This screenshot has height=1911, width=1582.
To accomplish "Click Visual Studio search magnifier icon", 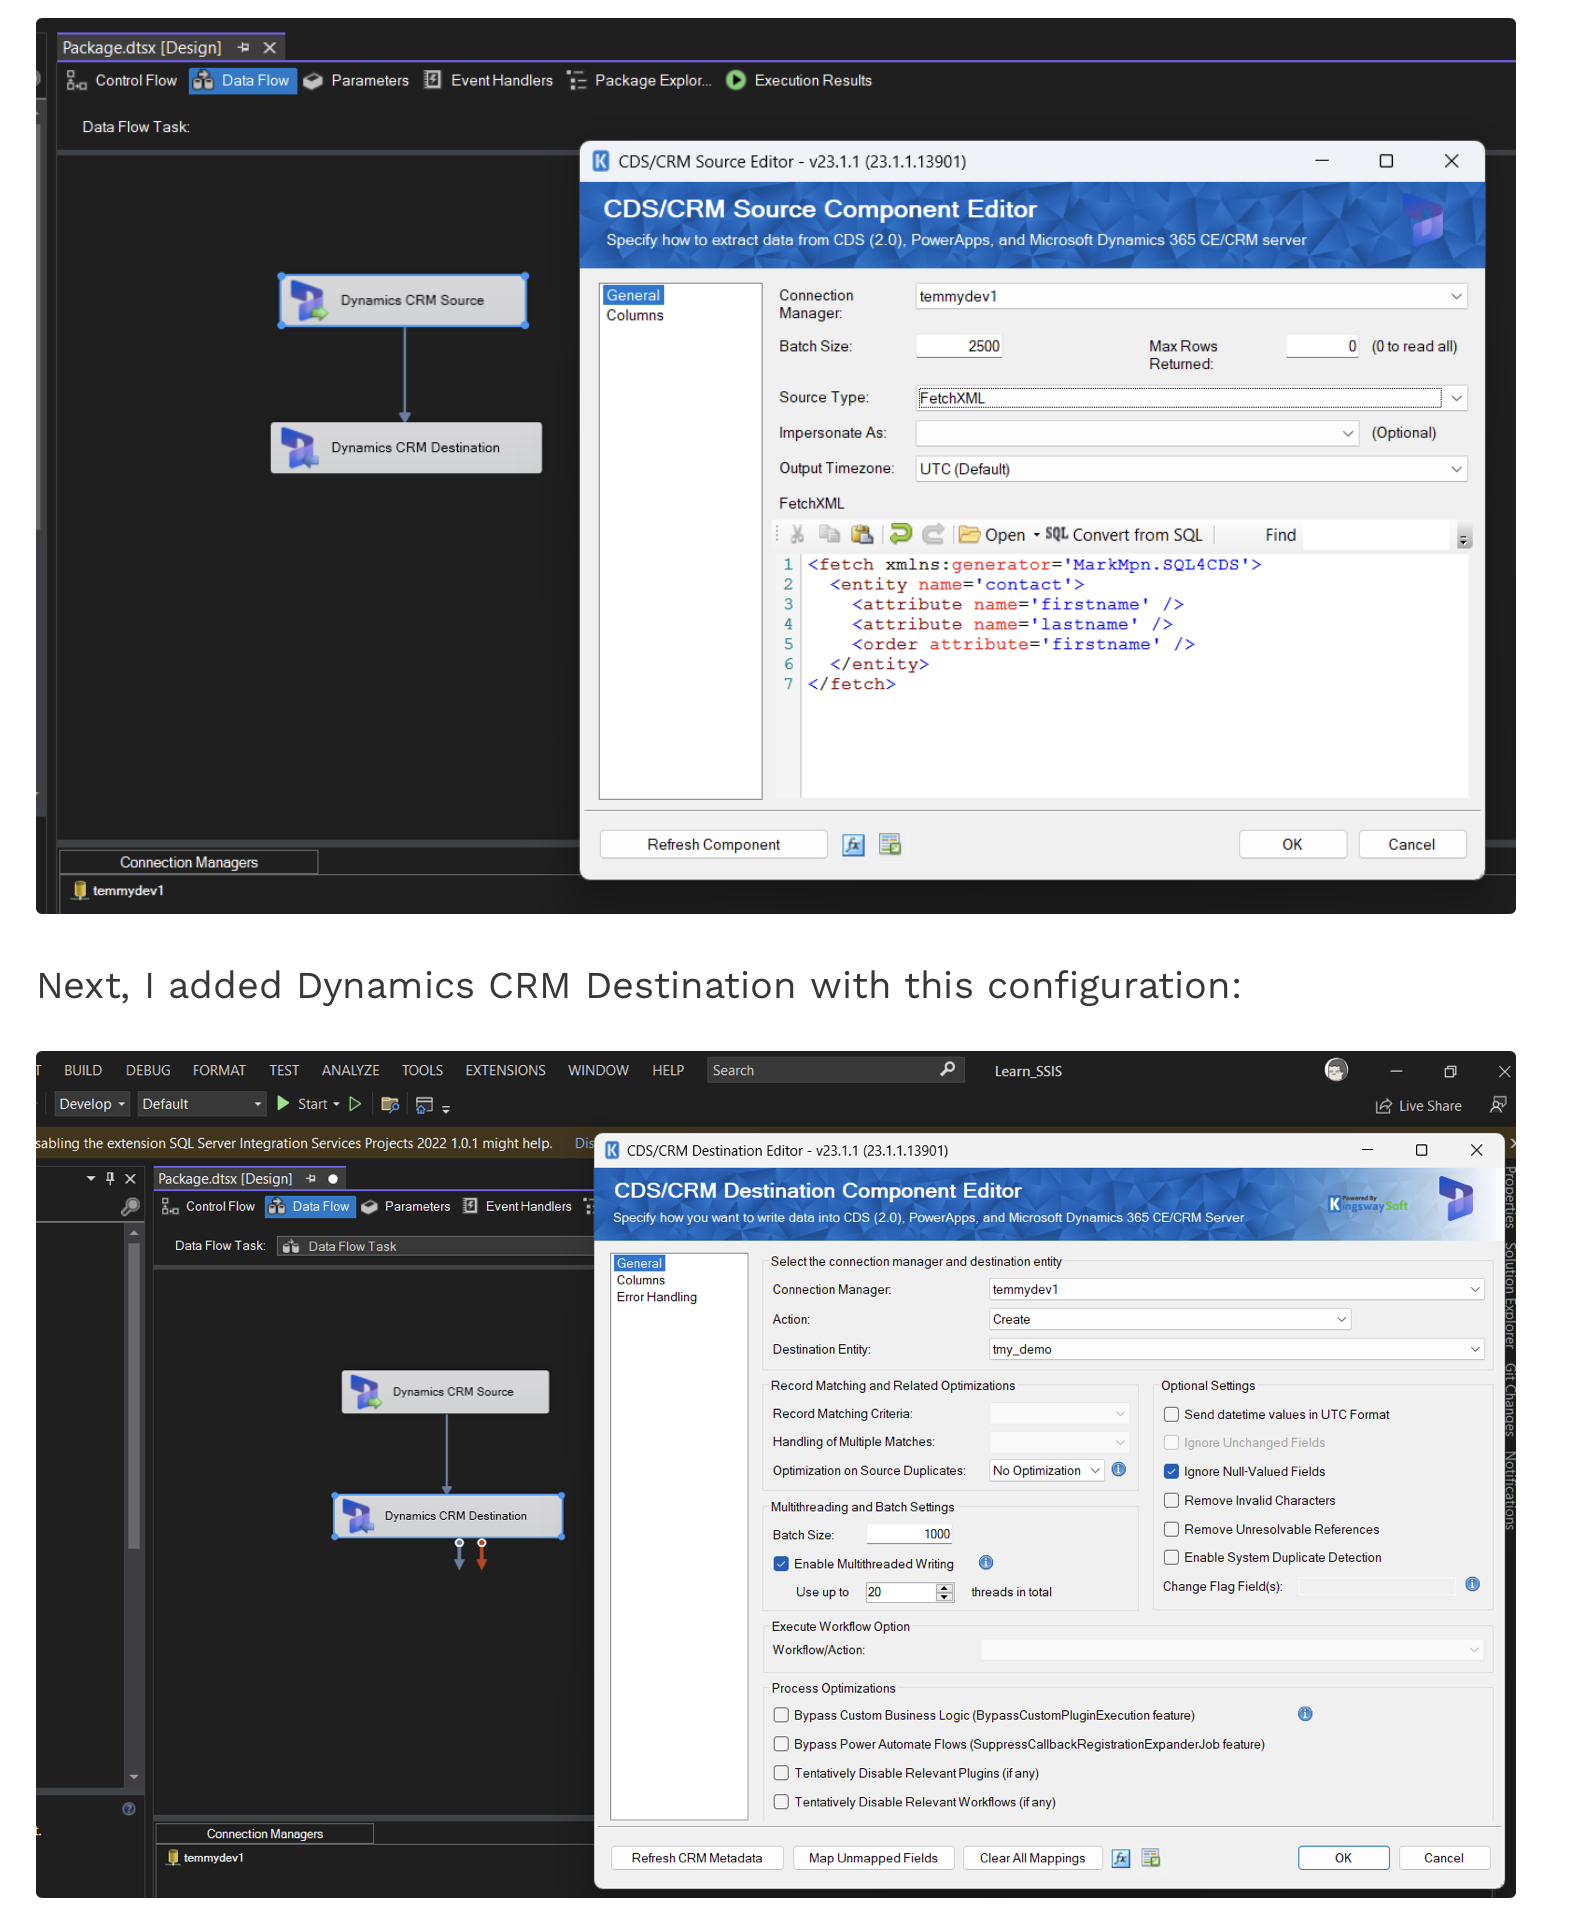I will 948,1070.
